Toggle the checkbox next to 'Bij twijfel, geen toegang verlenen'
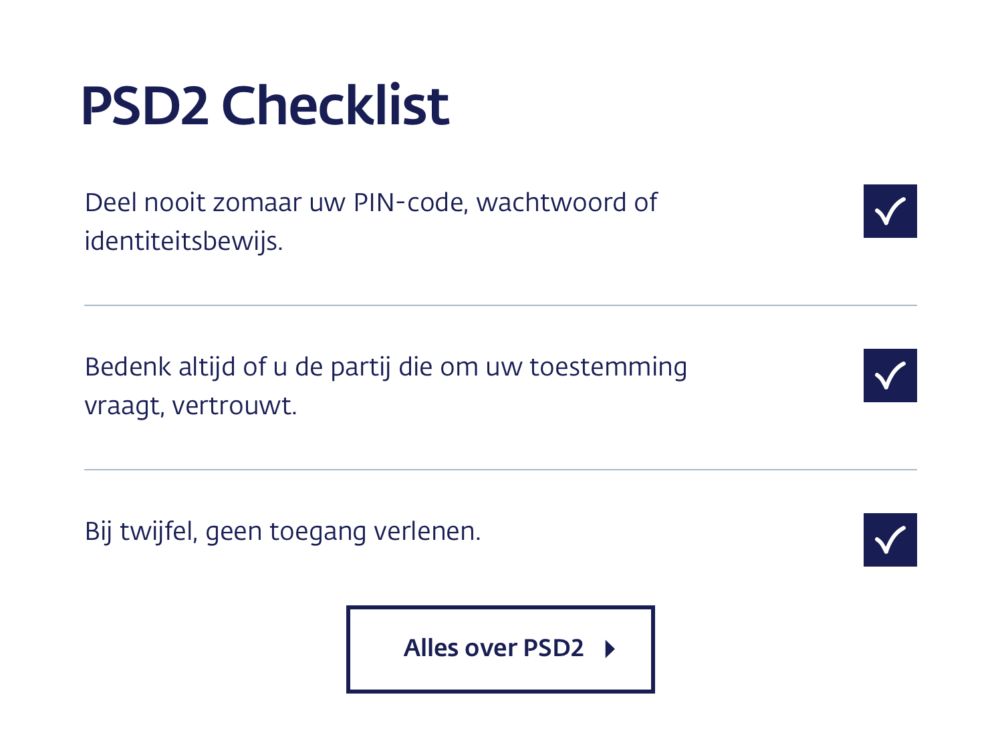 890,540
